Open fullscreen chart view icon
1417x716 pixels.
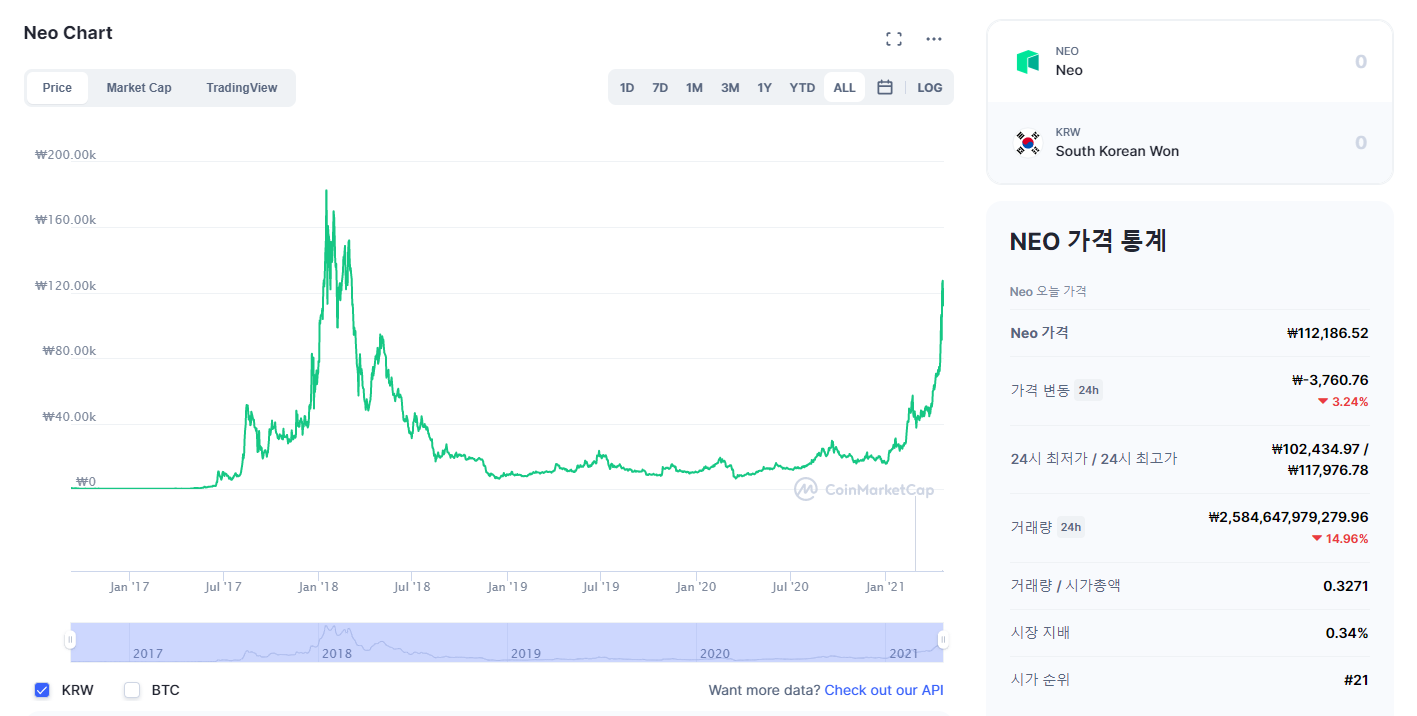point(894,39)
